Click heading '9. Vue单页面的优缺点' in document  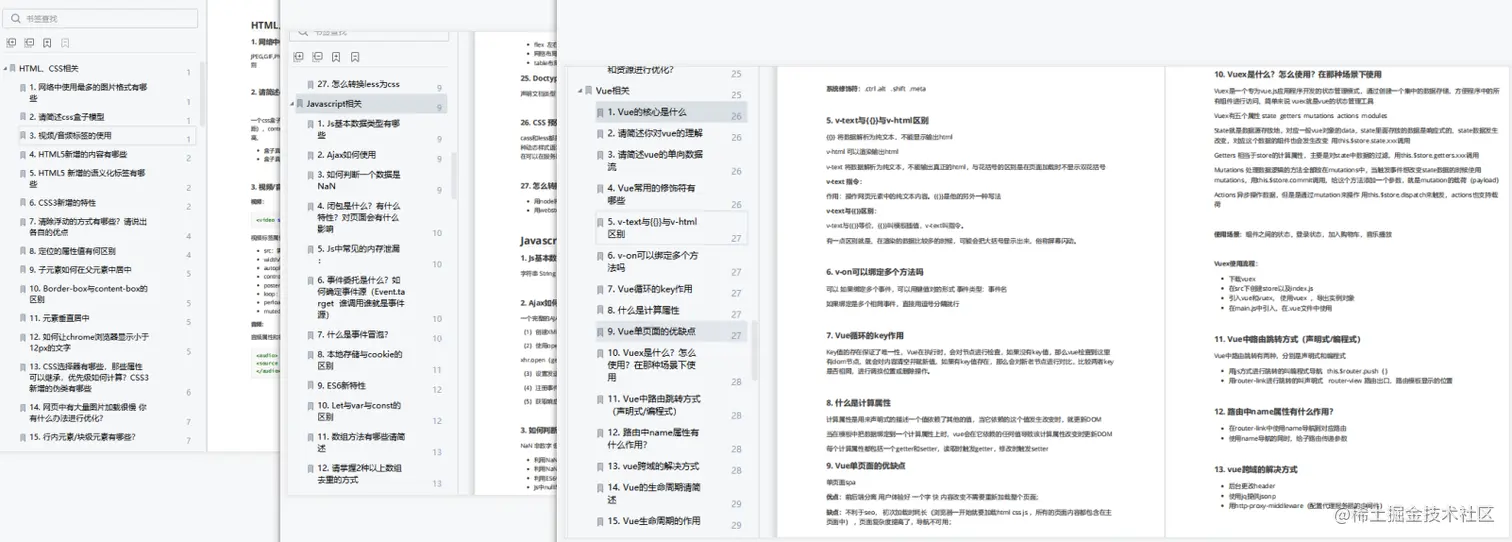pos(866,465)
